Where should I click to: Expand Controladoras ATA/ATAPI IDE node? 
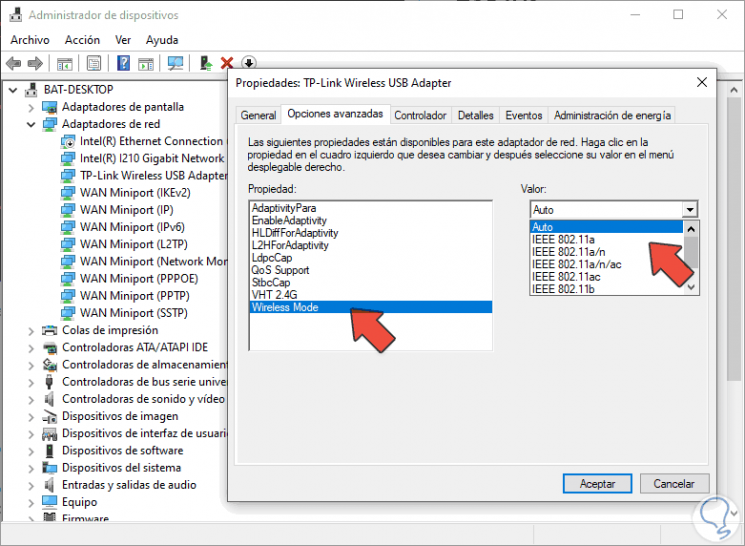pyautogui.click(x=31, y=348)
